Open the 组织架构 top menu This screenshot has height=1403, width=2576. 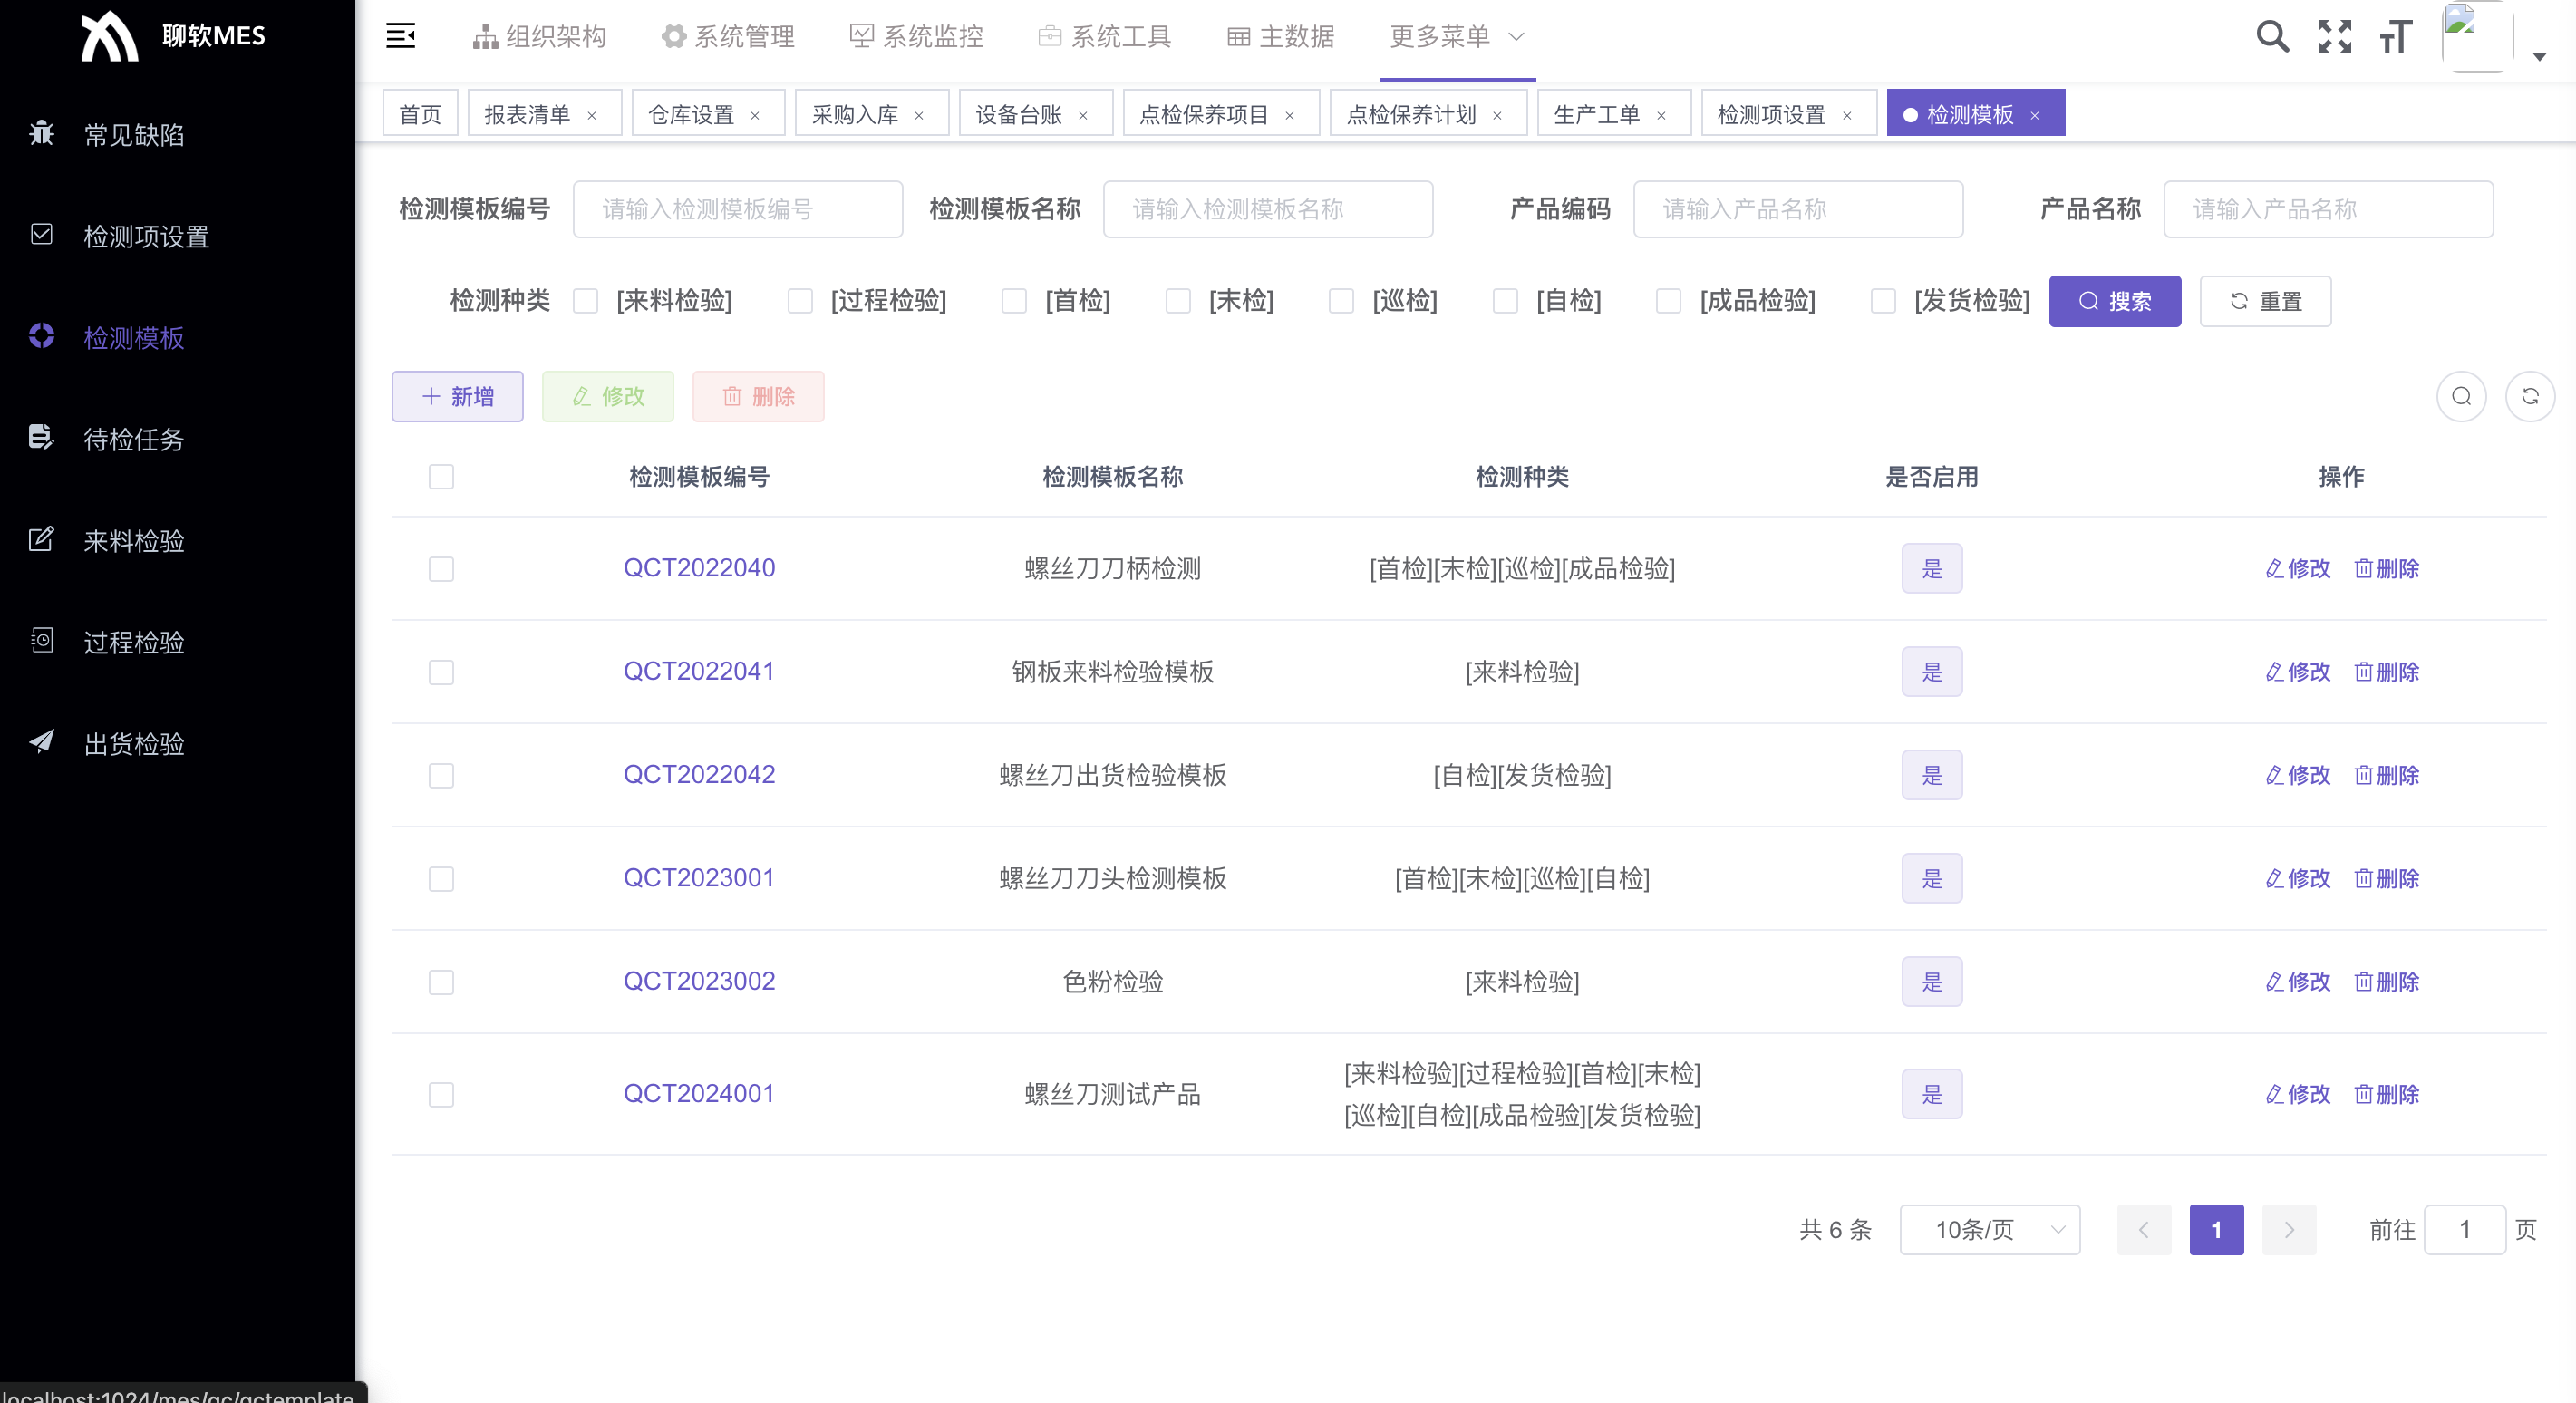(539, 37)
